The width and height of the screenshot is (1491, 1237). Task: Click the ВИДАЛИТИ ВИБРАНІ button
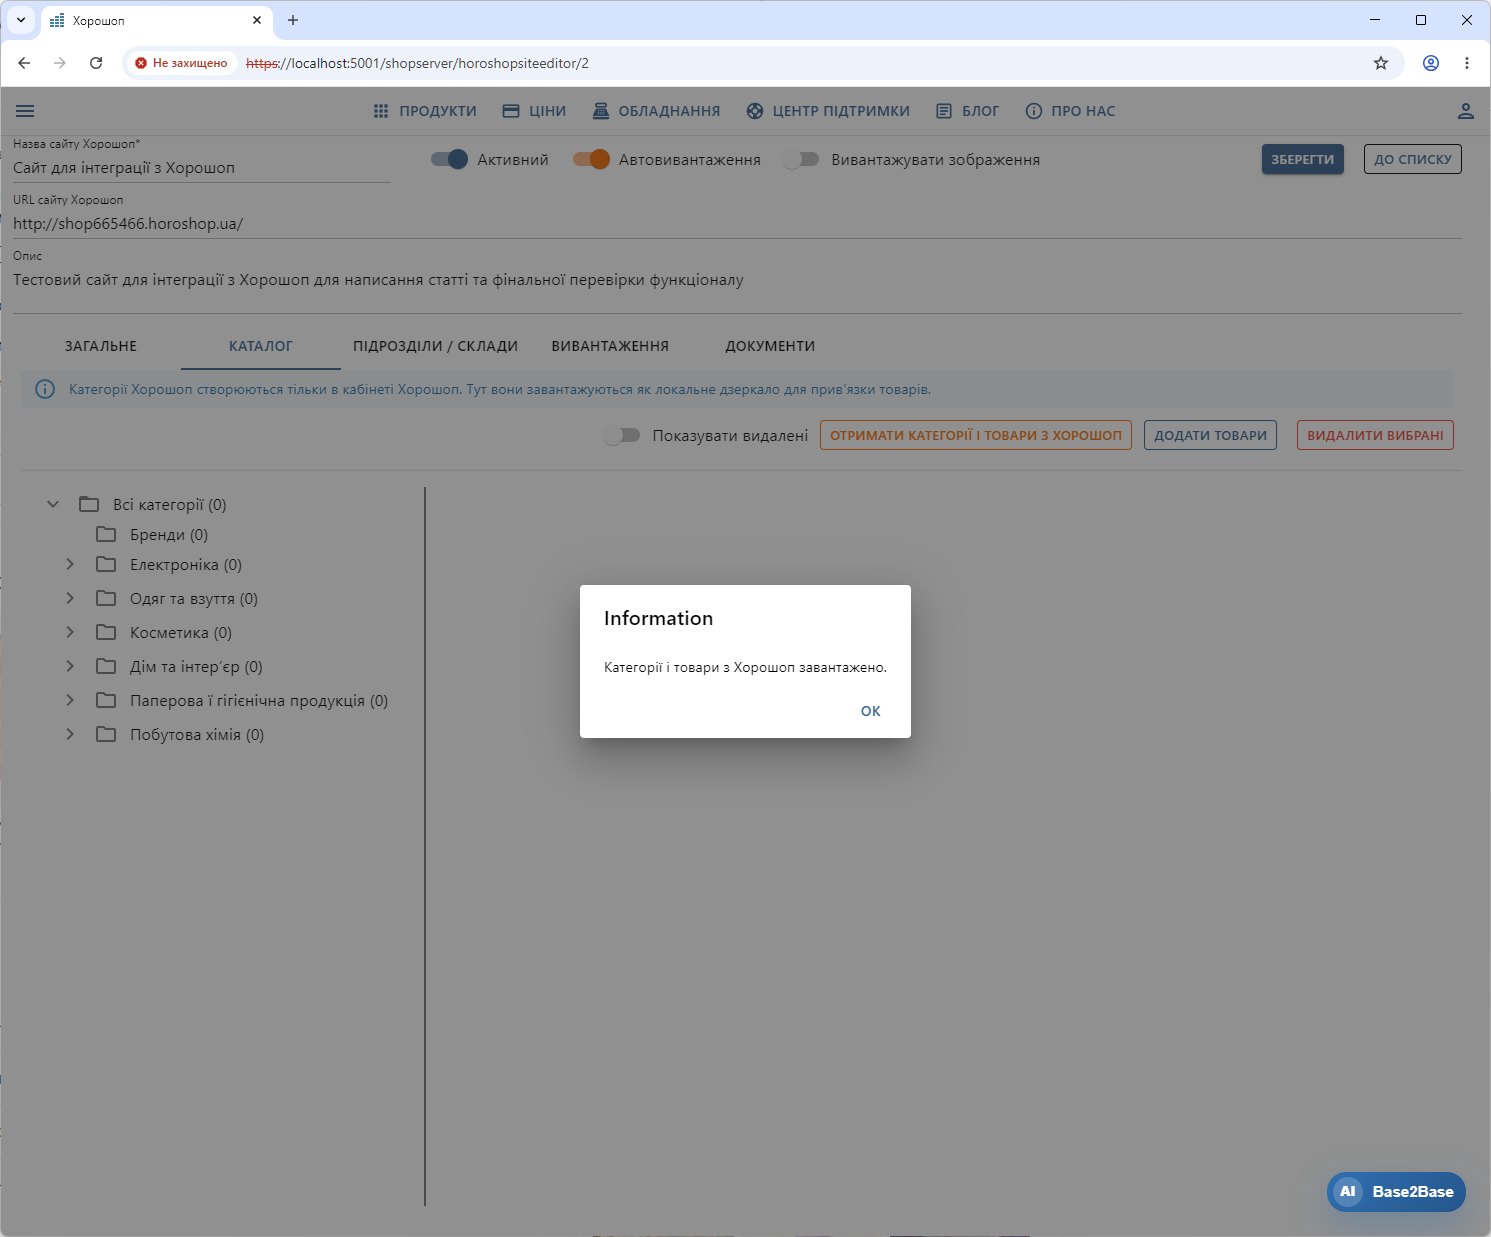[1375, 435]
